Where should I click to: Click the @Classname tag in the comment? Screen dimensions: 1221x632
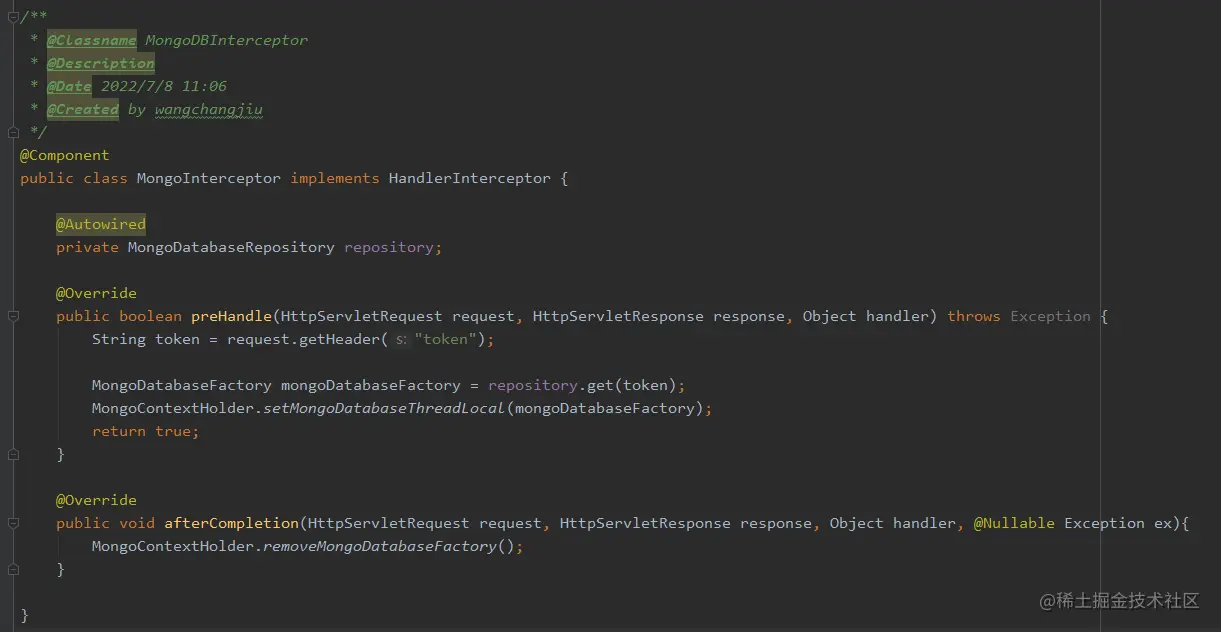coord(91,40)
